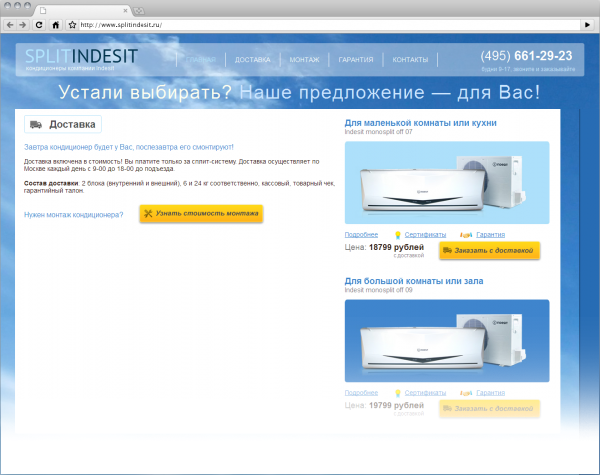This screenshot has width=600, height=475.
Task: Open the КОНТАКТЫ menu item
Action: (x=410, y=60)
